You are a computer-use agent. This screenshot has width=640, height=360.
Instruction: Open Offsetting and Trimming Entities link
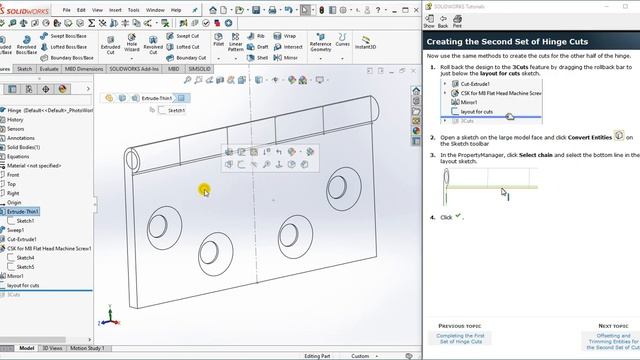tap(613, 341)
